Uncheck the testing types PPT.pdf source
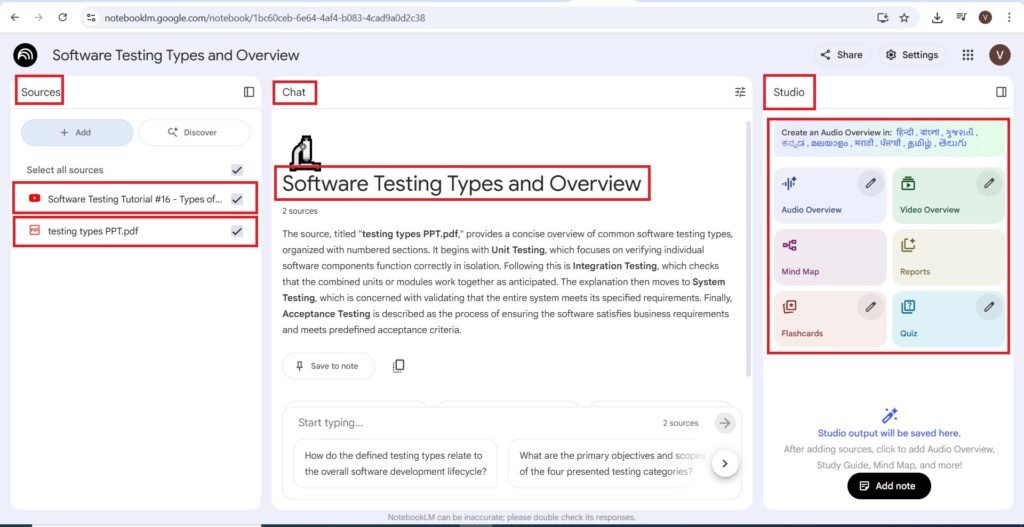Screen dimensions: 1024x527 click(237, 231)
